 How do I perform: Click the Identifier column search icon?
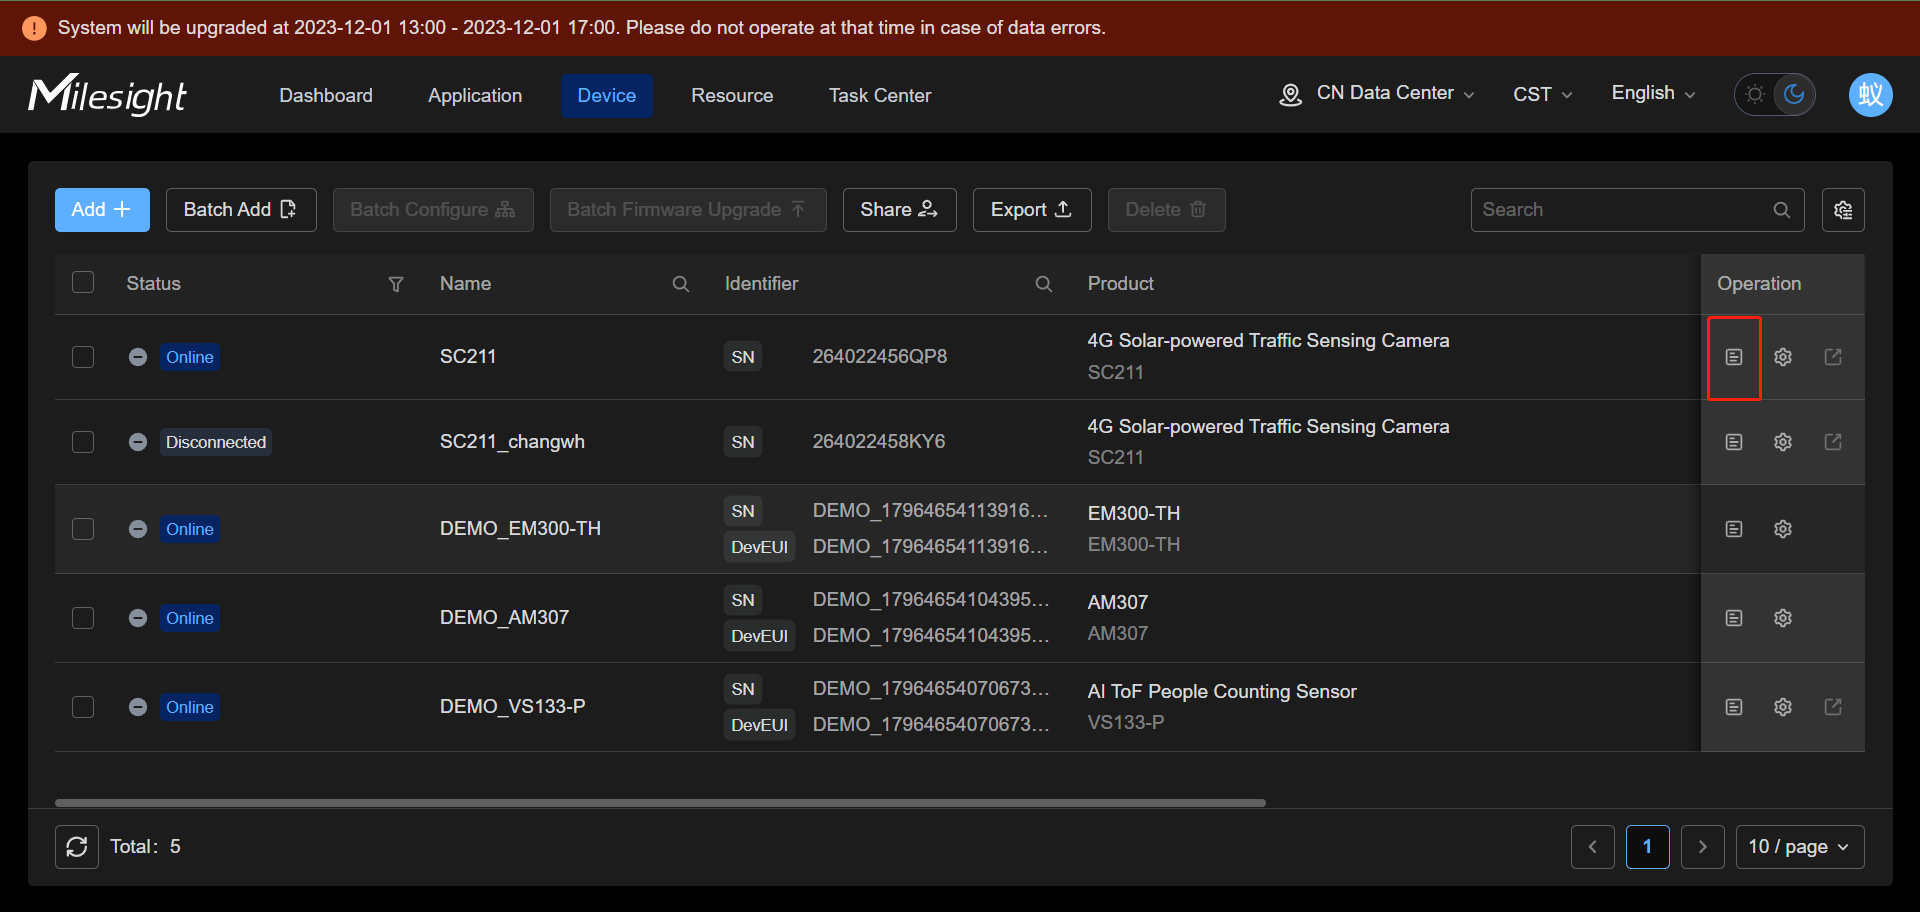point(1044,284)
